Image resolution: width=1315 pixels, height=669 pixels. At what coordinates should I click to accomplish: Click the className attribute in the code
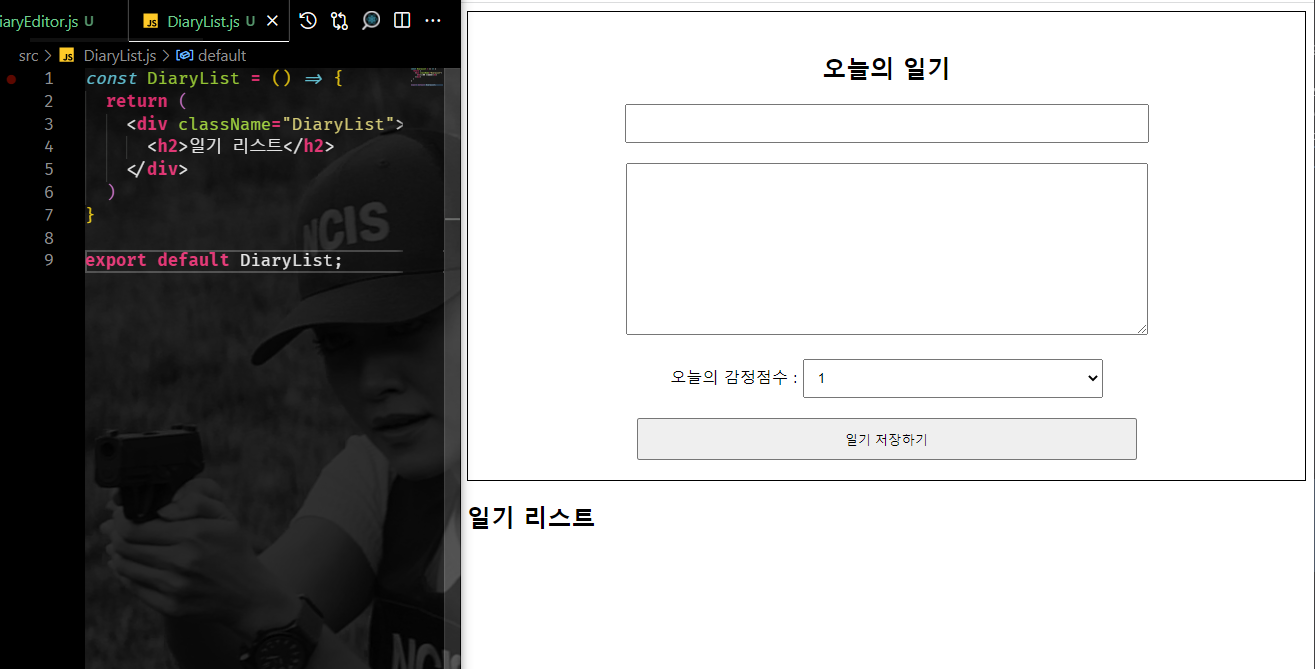225,124
